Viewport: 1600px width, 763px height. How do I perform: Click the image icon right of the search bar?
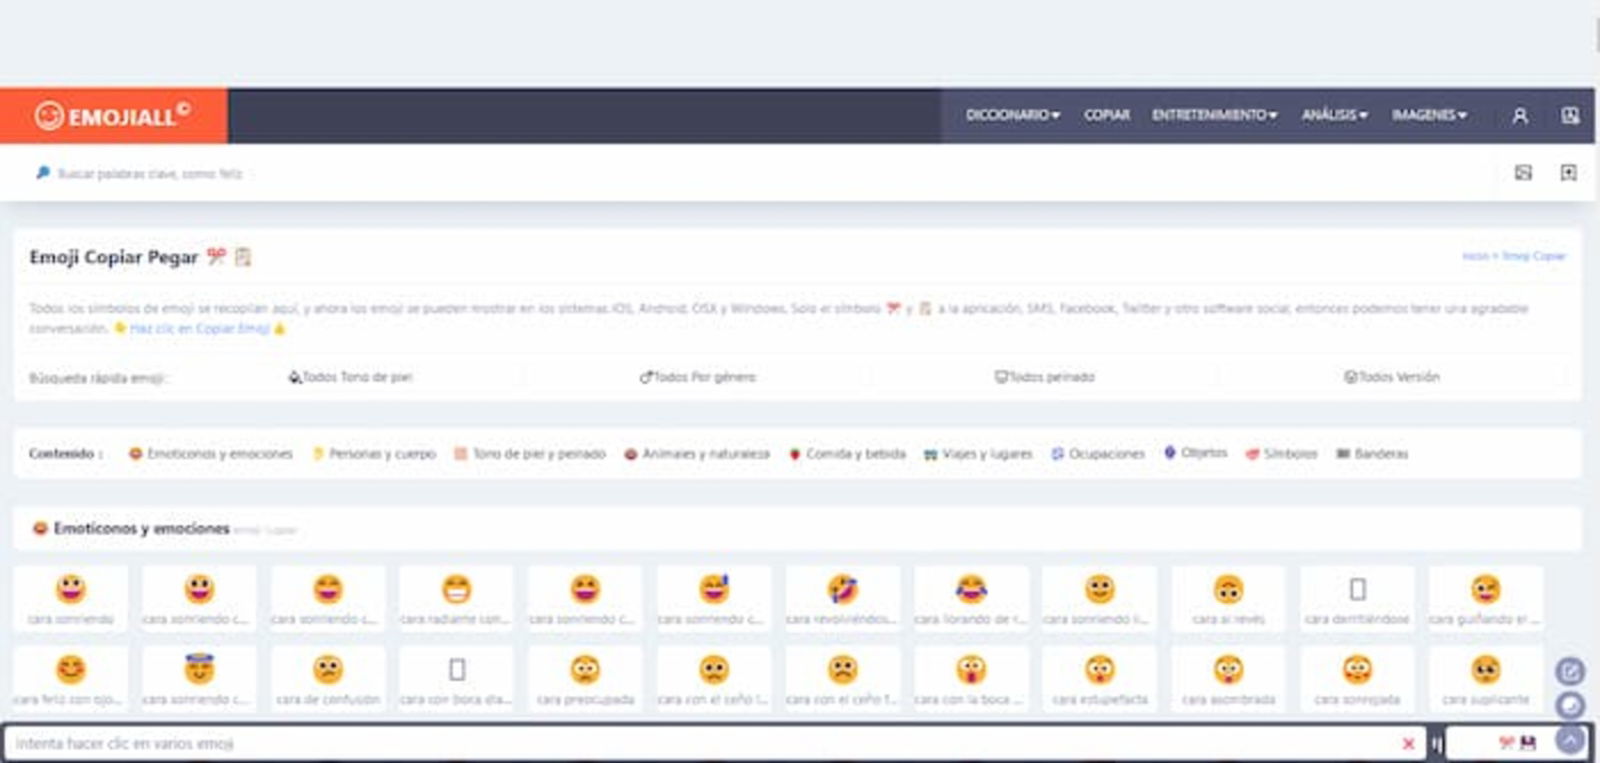pos(1523,173)
